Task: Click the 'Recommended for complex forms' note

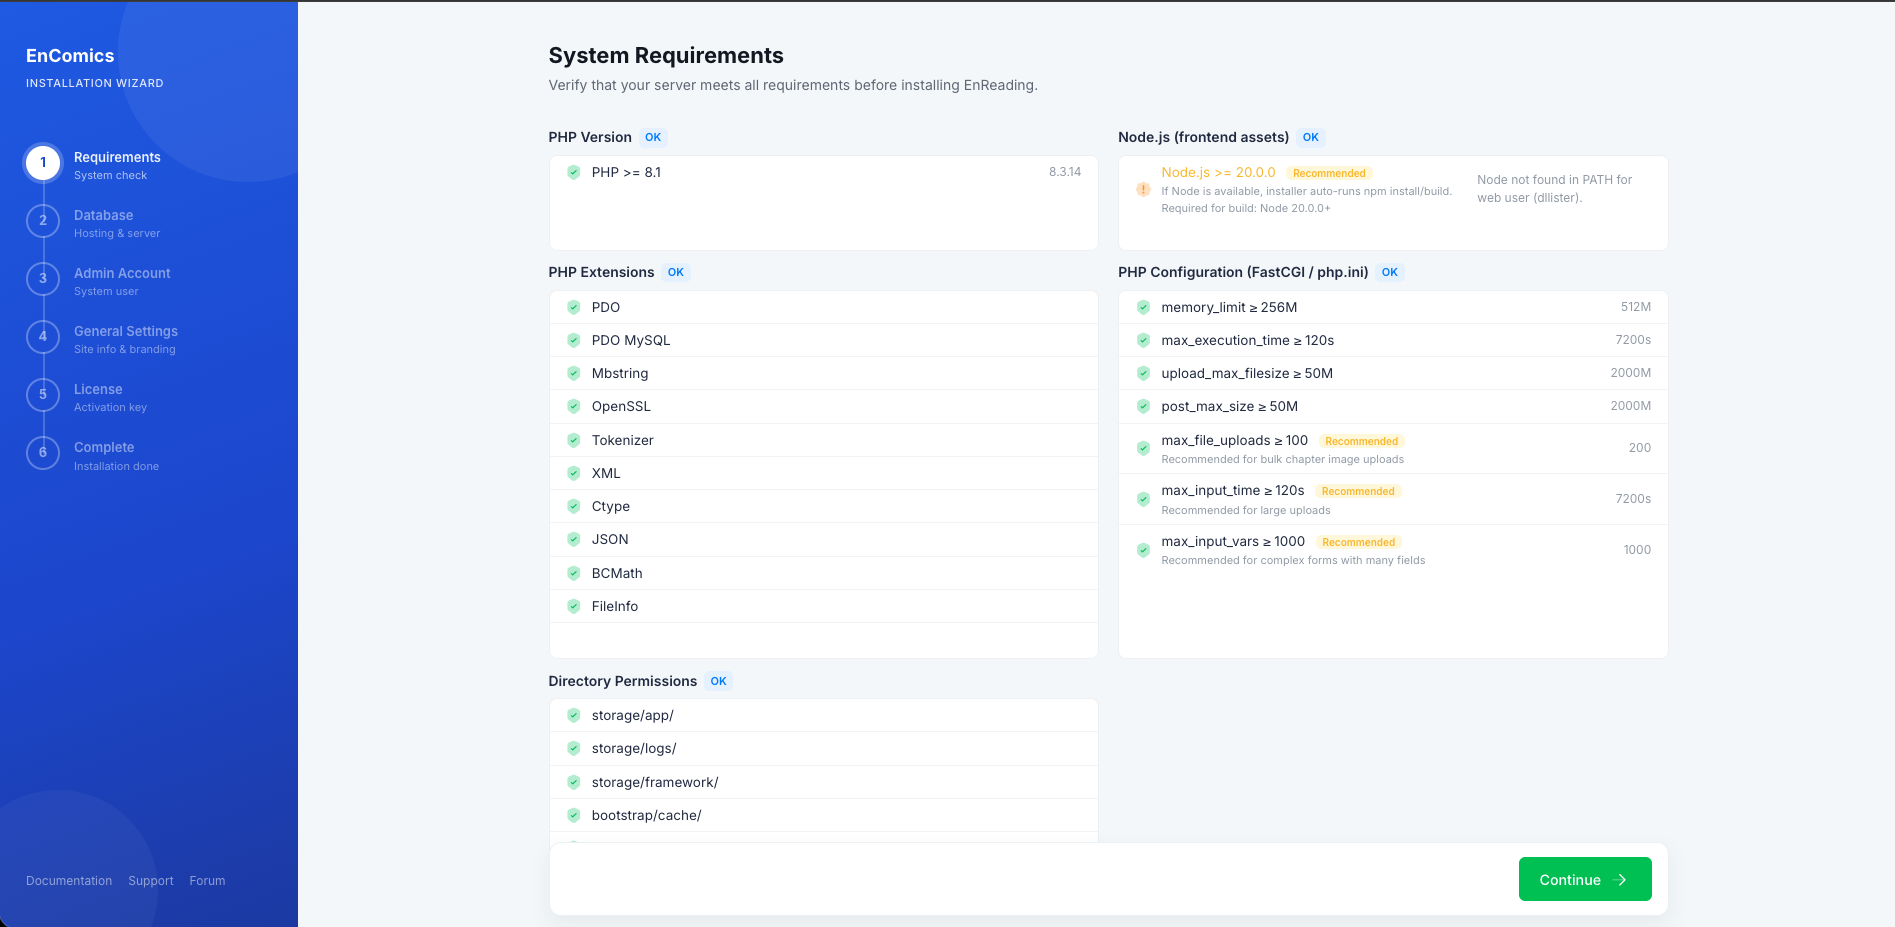Action: [1293, 561]
